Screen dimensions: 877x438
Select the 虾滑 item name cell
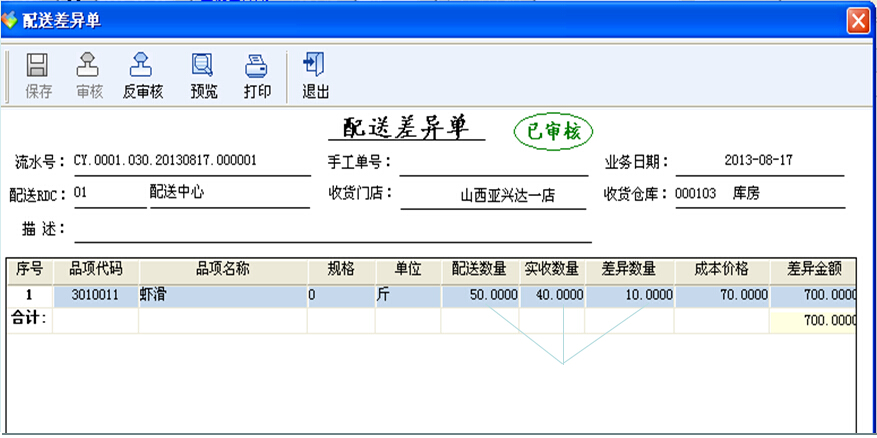pyautogui.click(x=222, y=296)
